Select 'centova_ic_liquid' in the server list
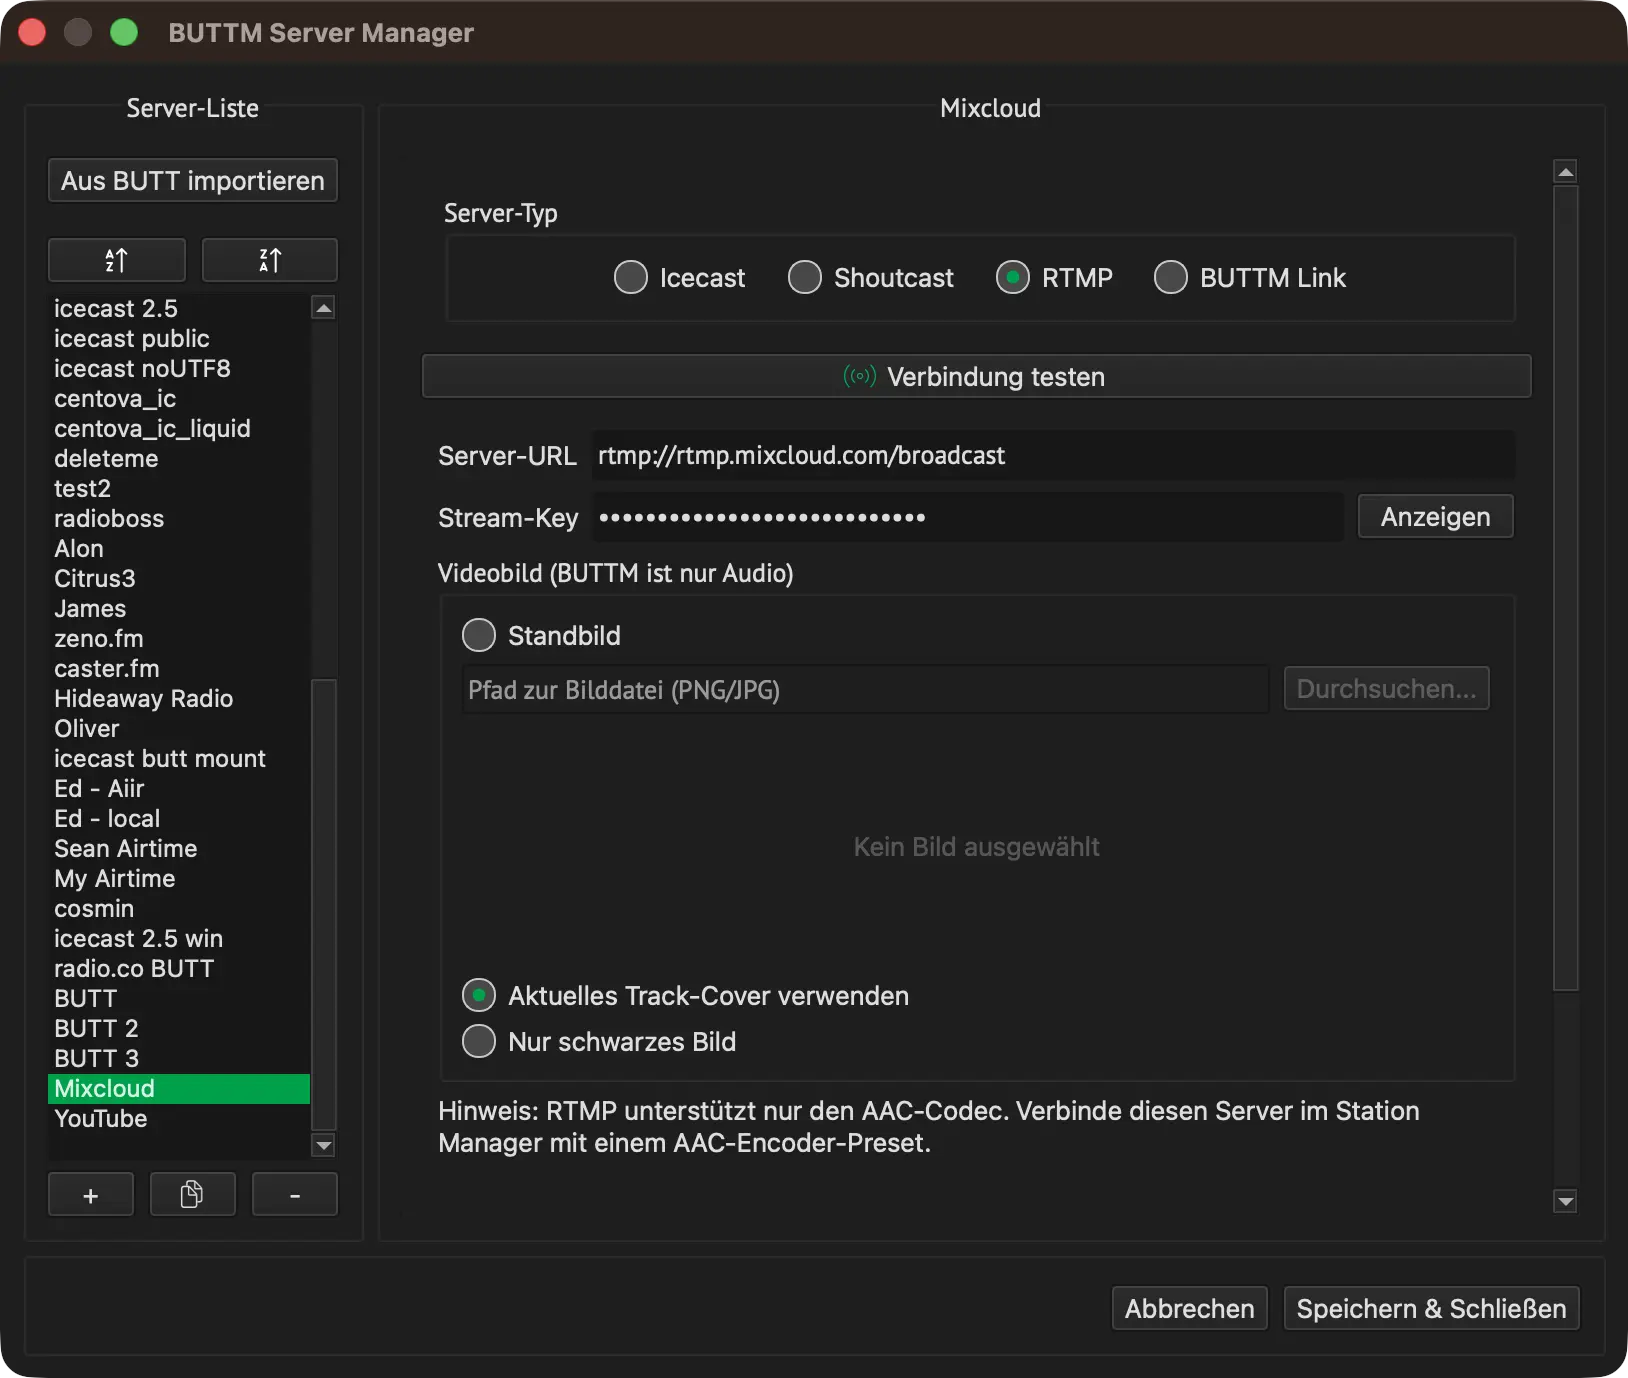Image resolution: width=1628 pixels, height=1378 pixels. coord(179,429)
